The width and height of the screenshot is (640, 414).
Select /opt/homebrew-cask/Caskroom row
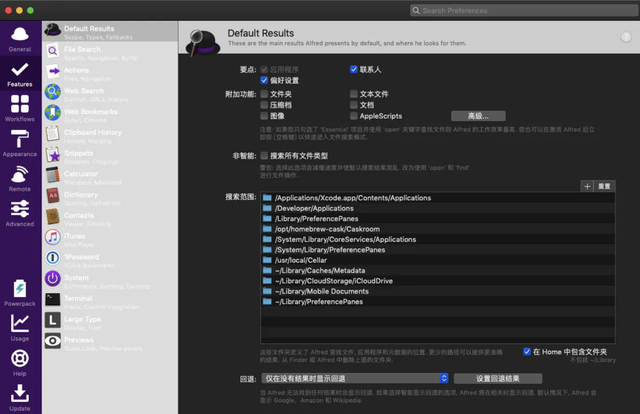pos(438,229)
